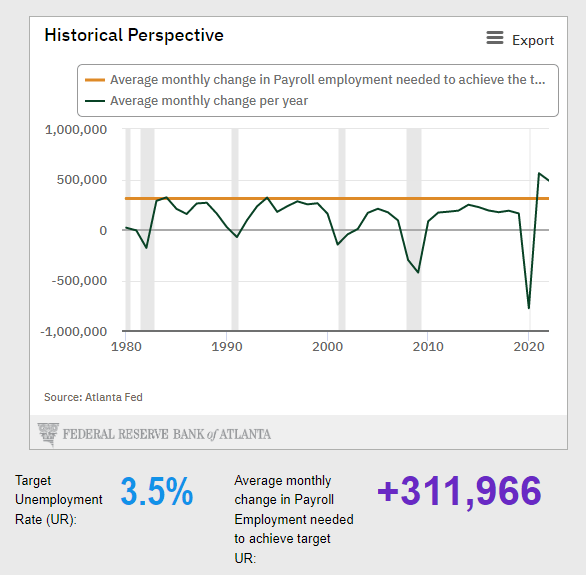Click the 2009 trough on green line
This screenshot has height=575, width=586.
click(418, 272)
